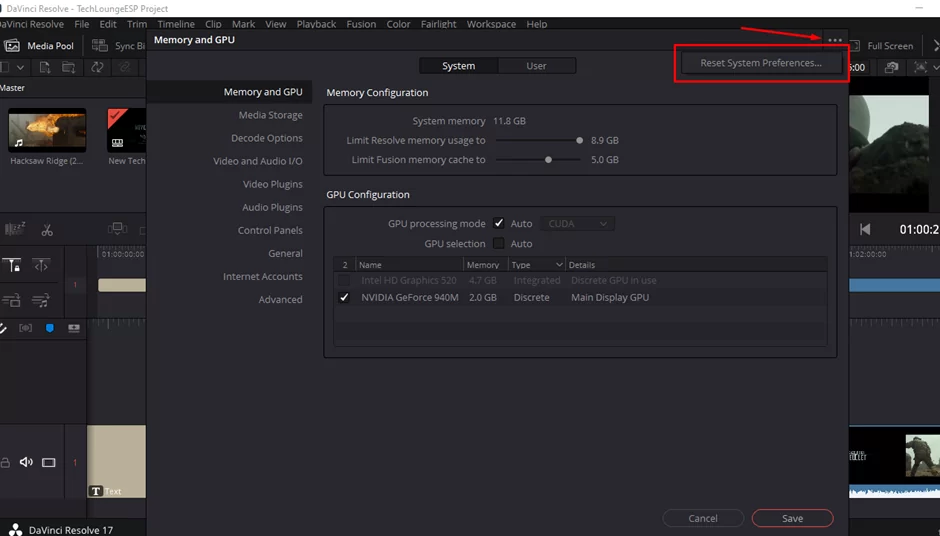Mute the track with speaker icon

point(26,462)
